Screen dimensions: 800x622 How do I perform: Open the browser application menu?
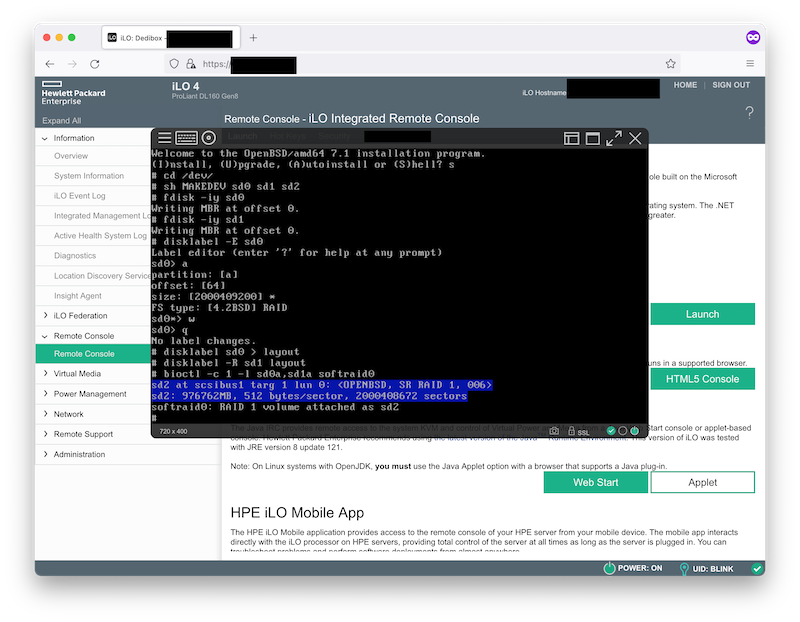[750, 63]
